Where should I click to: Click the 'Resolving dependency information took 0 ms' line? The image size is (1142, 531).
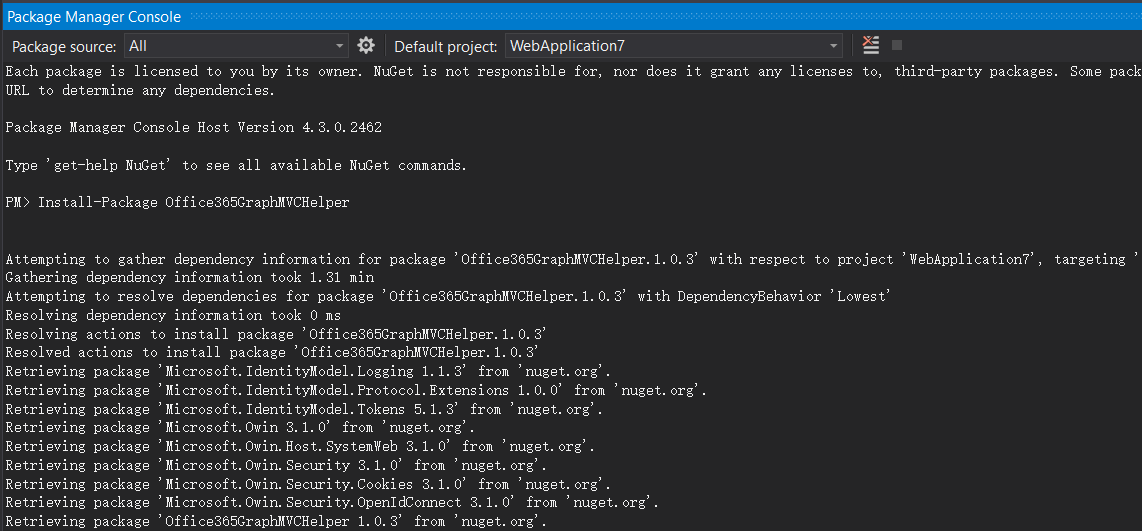tap(172, 315)
